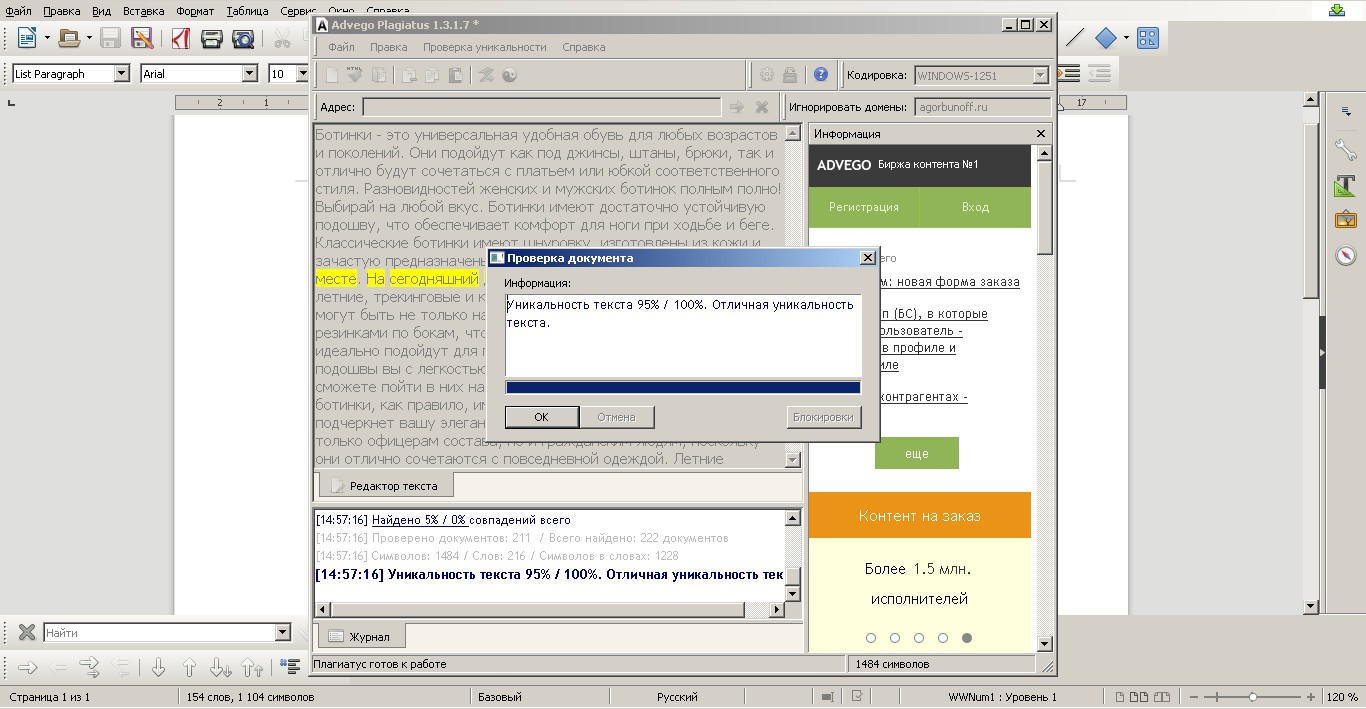Click the green Регистрация button
1366x709 pixels.
click(x=864, y=207)
